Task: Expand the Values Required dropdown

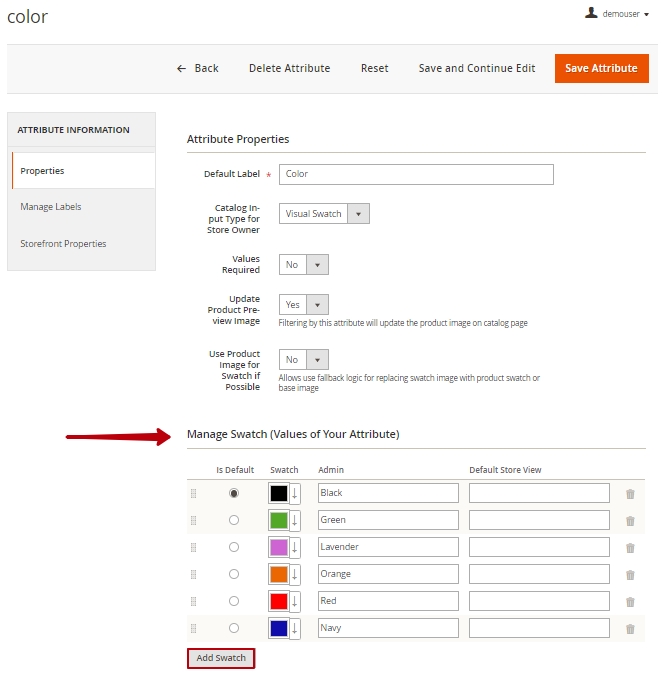Action: [304, 265]
